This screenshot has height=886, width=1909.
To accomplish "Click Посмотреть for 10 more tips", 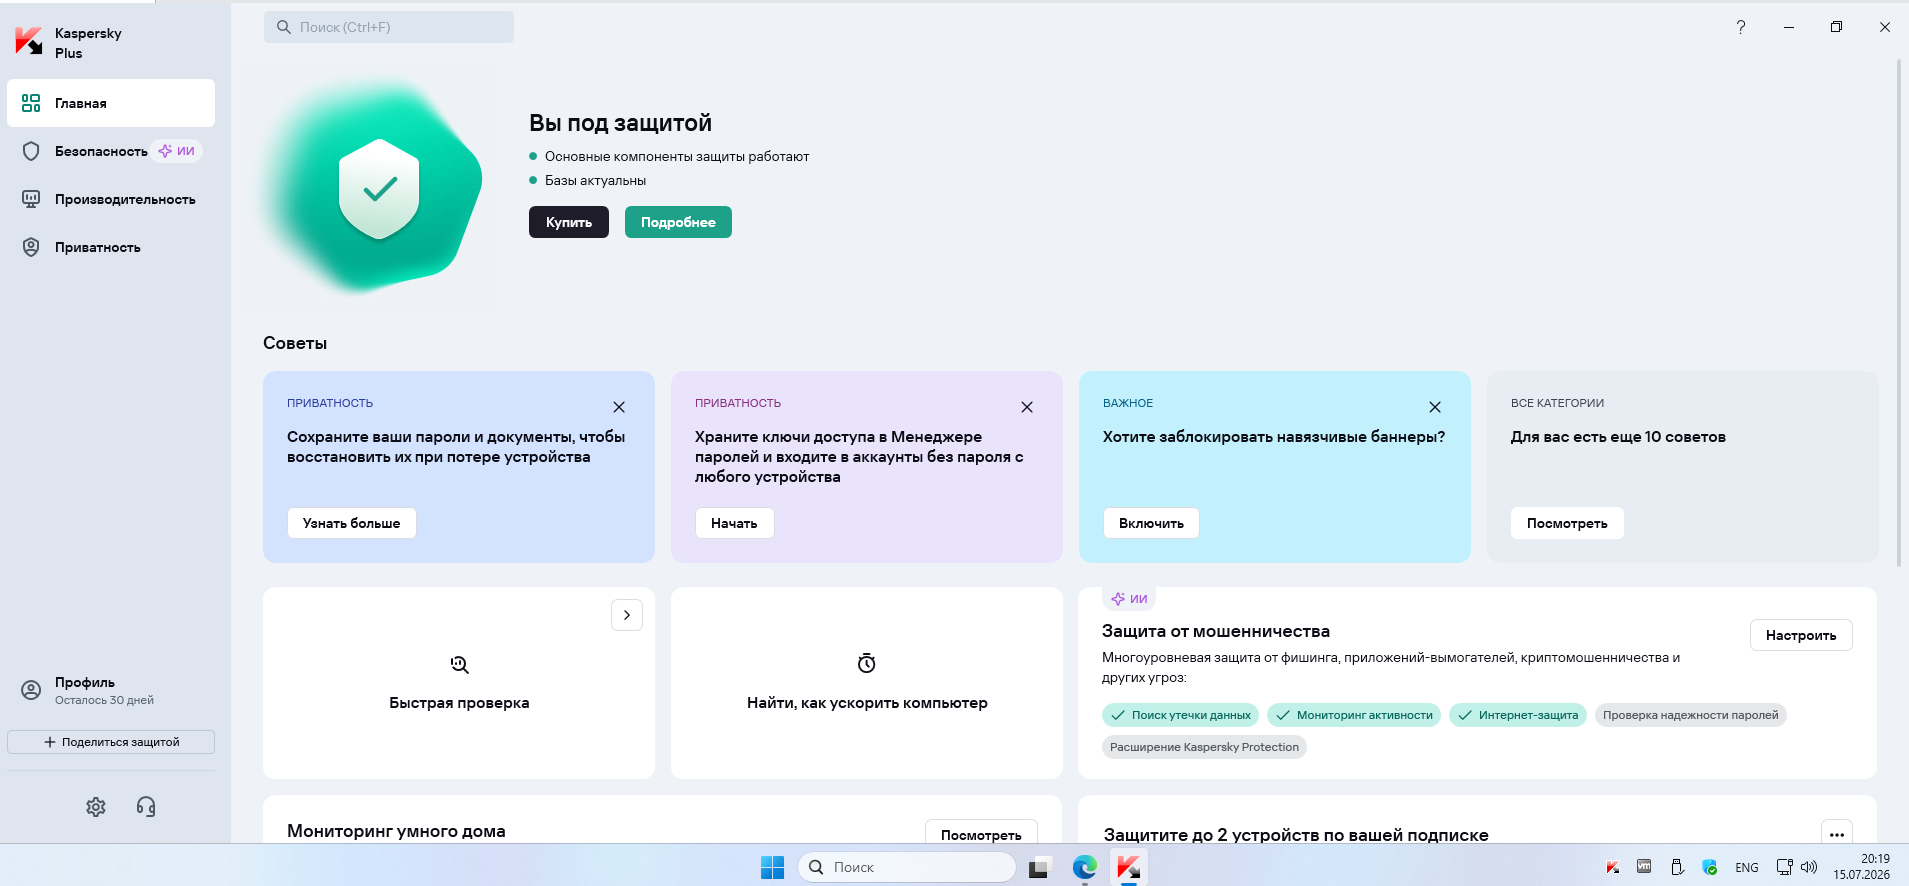I will 1567,523.
